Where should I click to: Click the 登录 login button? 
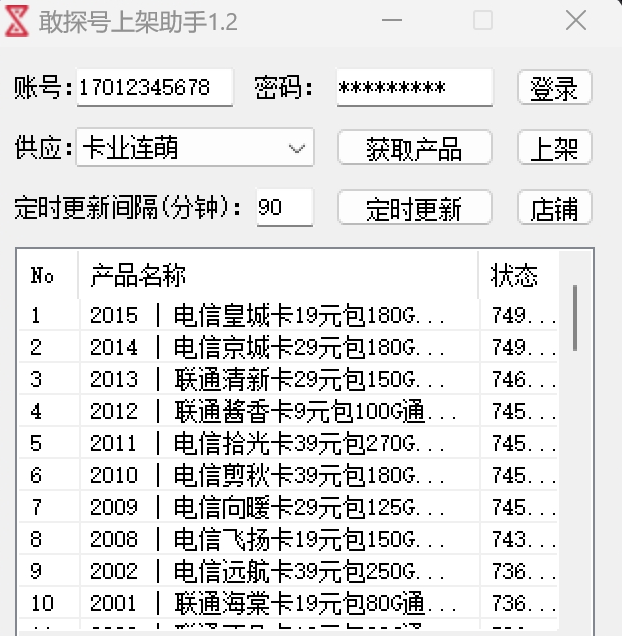555,88
